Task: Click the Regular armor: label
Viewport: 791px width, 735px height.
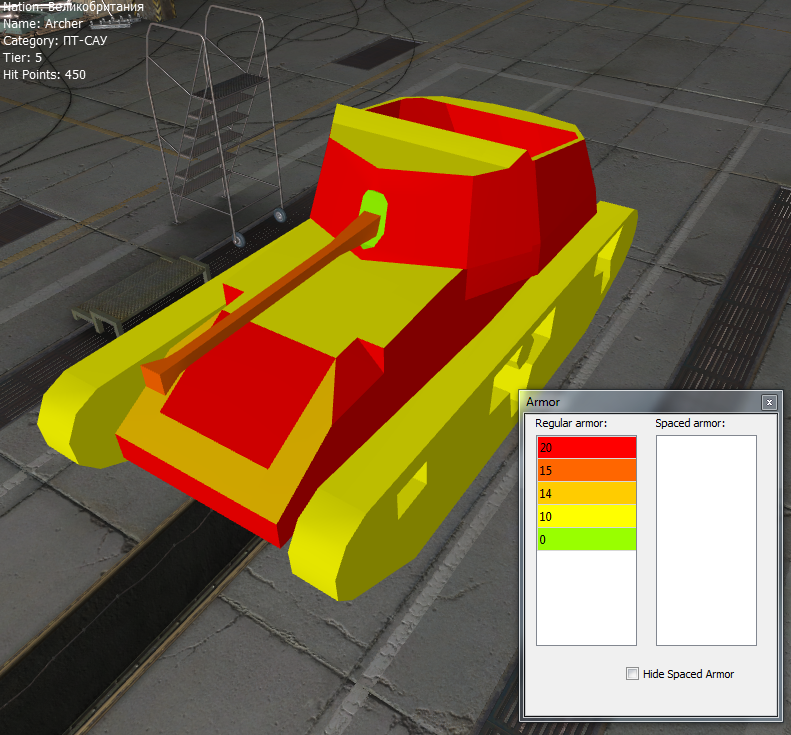Action: (572, 424)
